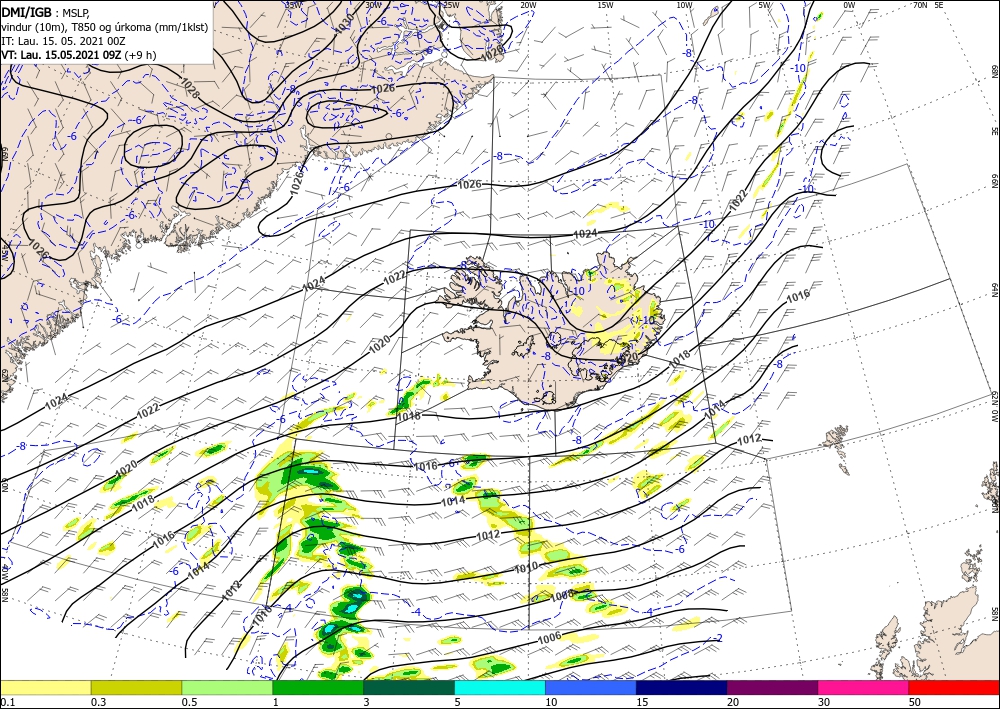The image size is (1000, 709).
Task: Click the '1030' isobar label over Greenland
Action: (x=344, y=24)
